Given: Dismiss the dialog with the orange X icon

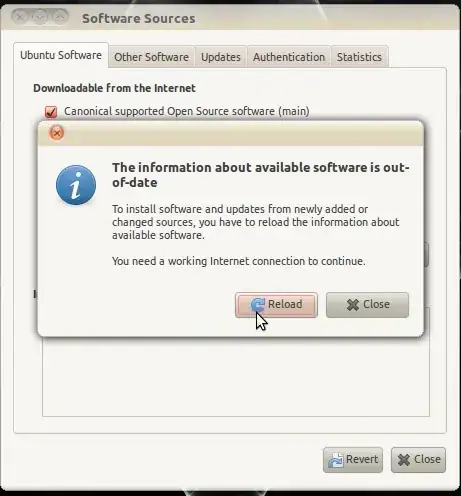Looking at the screenshot, I should (x=57, y=133).
